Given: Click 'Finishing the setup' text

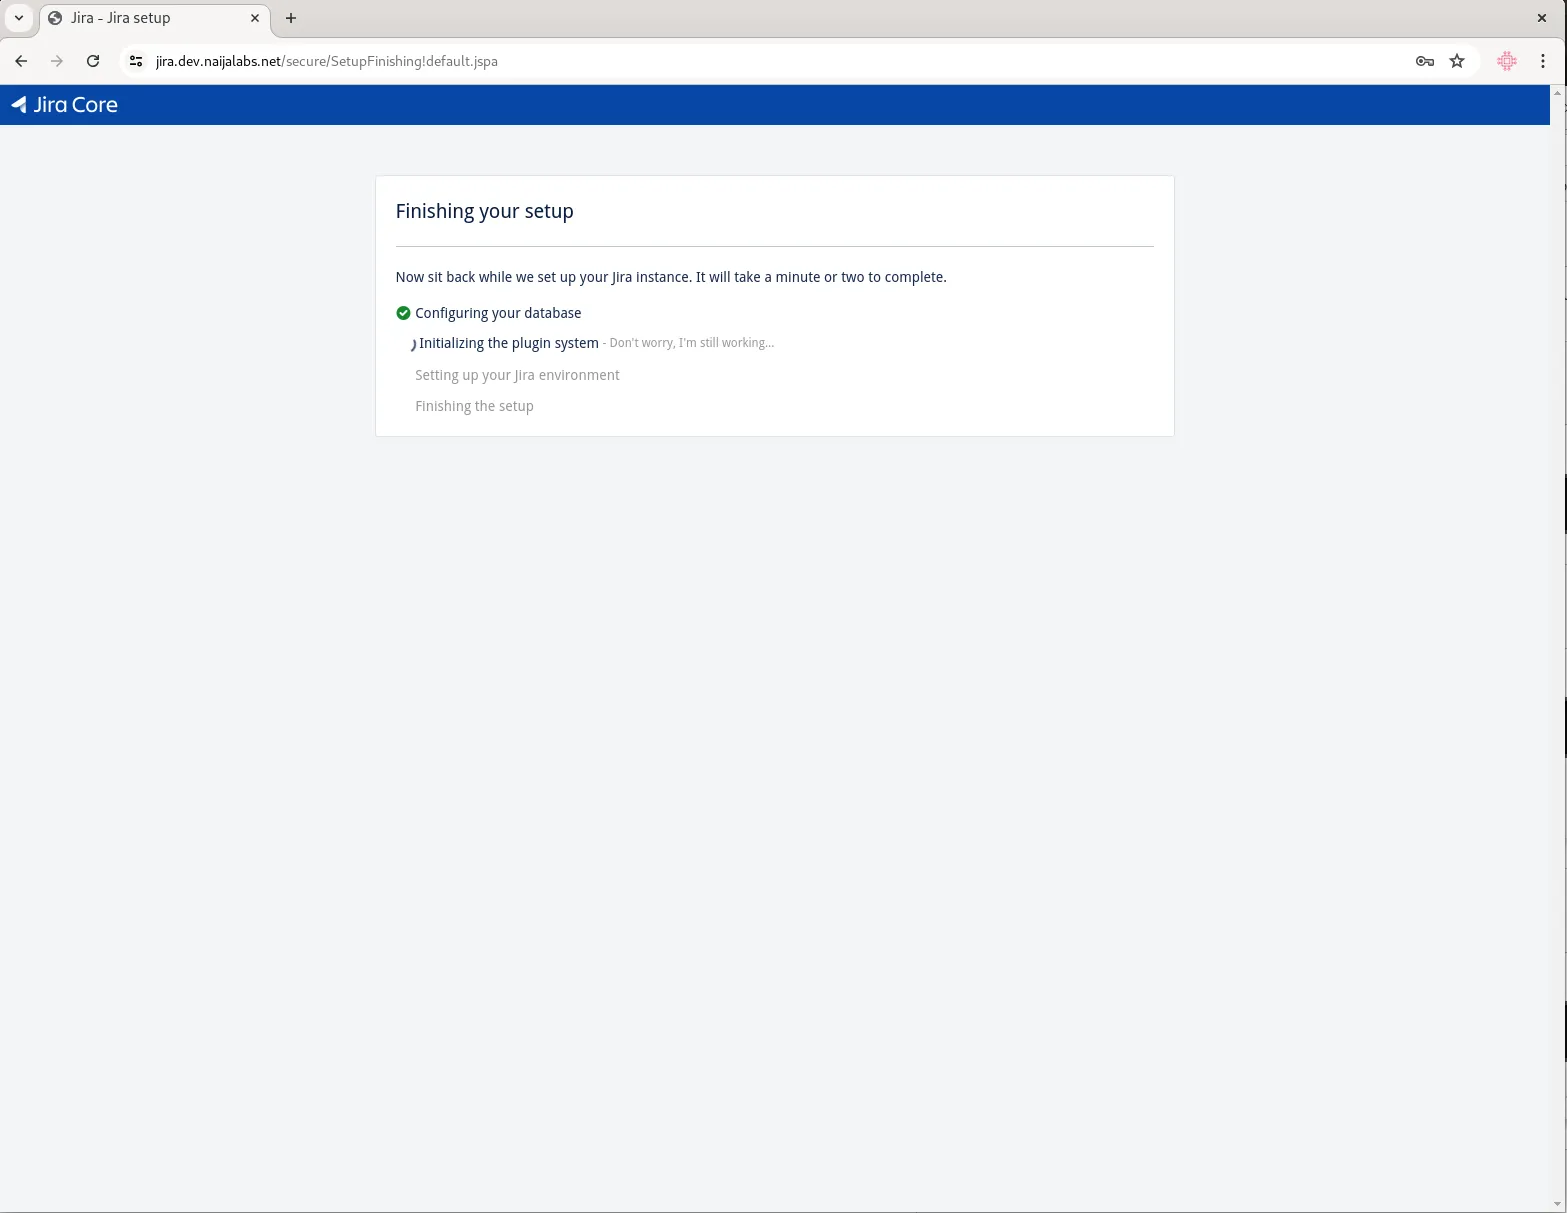Looking at the screenshot, I should [474, 406].
